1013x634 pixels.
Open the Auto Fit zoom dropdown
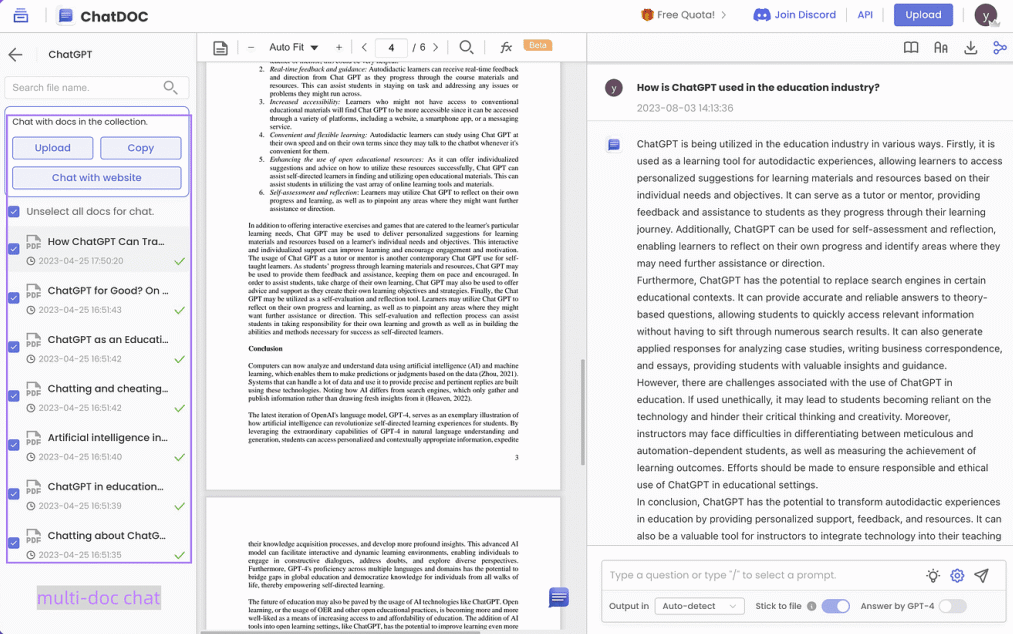[x=293, y=47]
